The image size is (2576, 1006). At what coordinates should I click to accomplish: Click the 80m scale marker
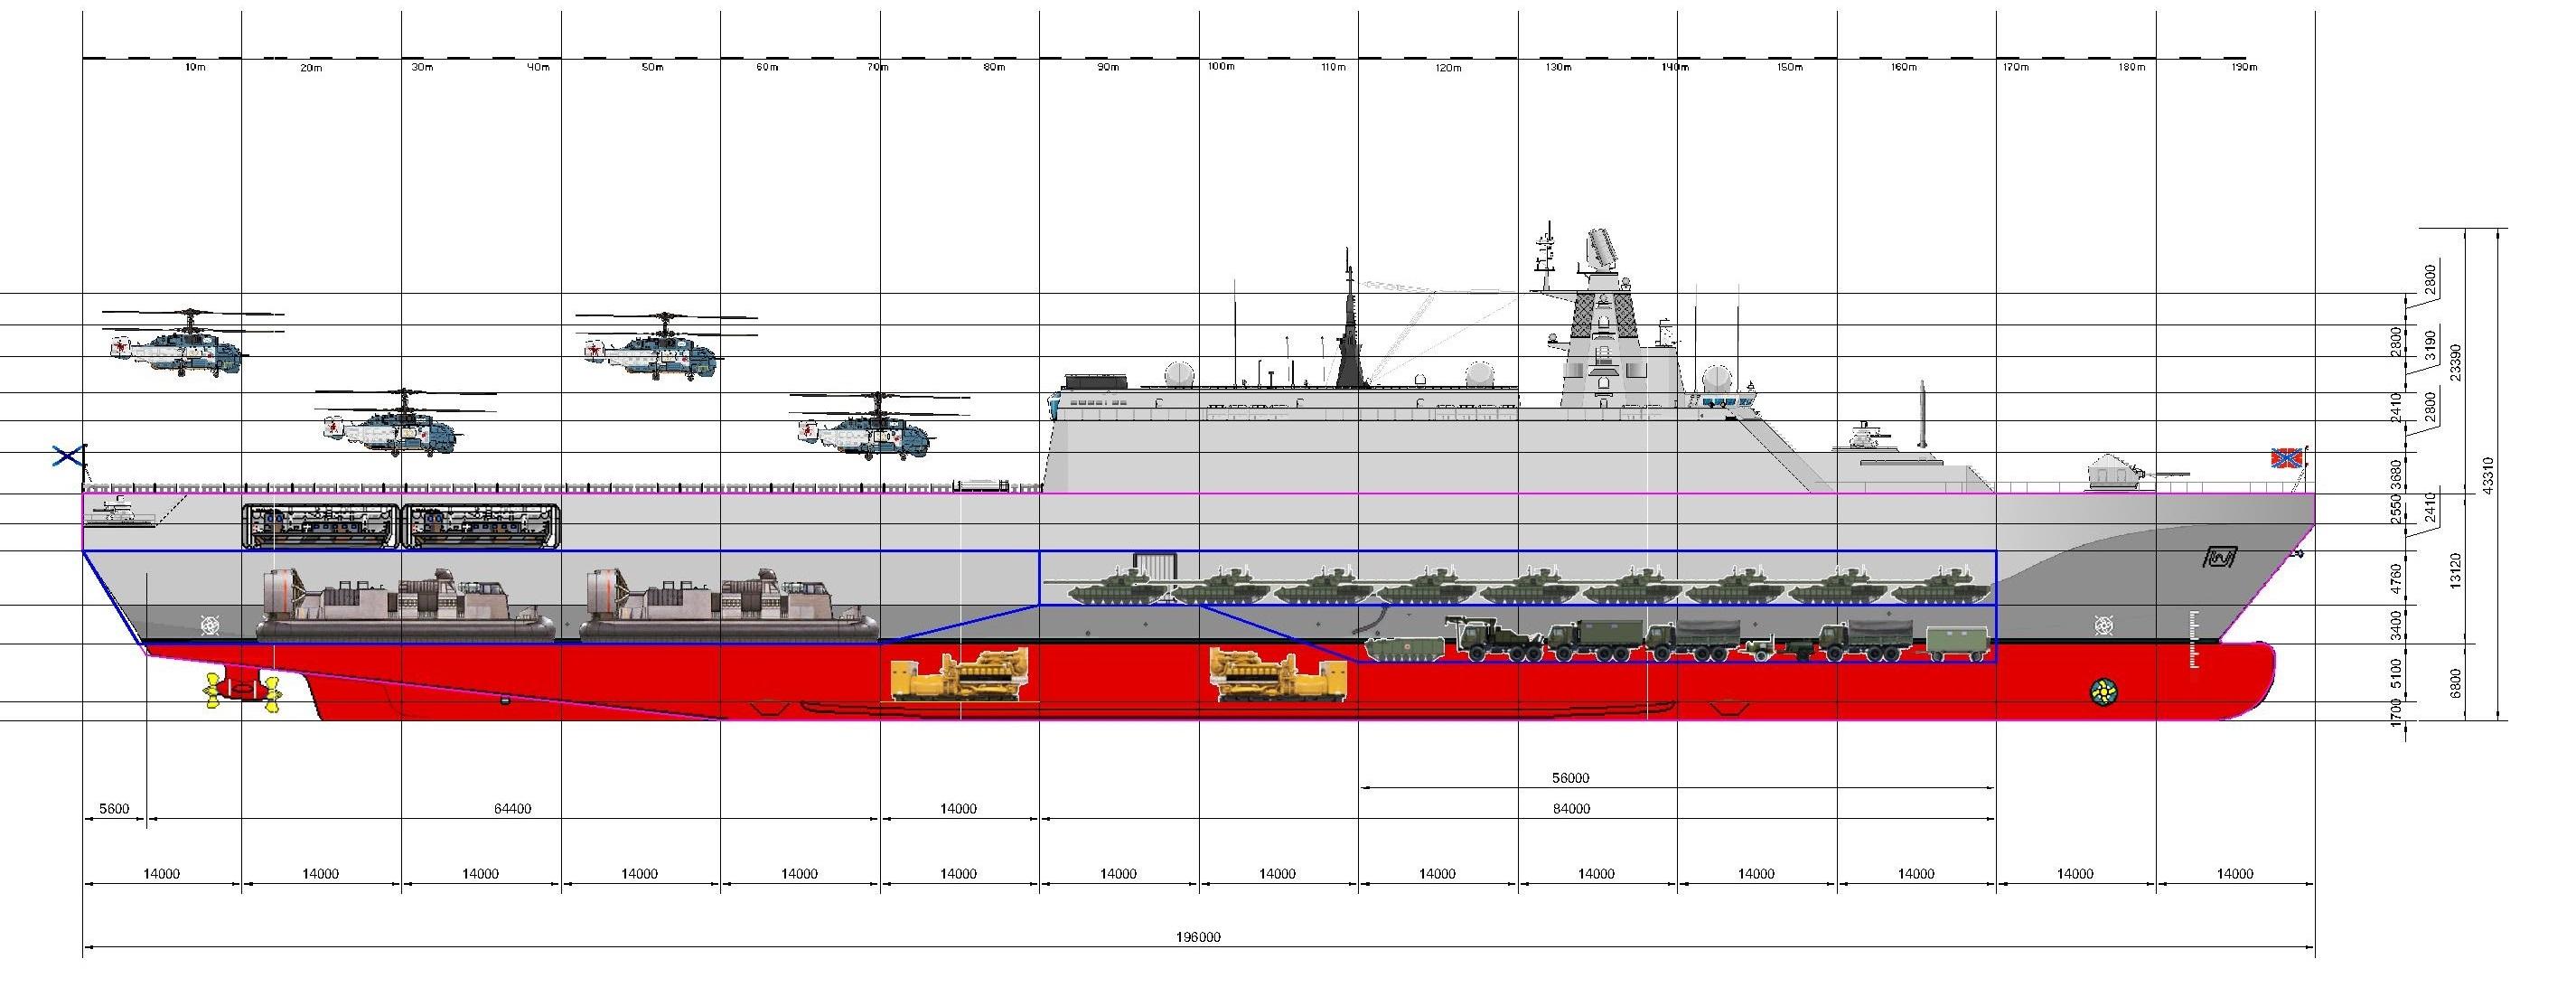tap(993, 68)
